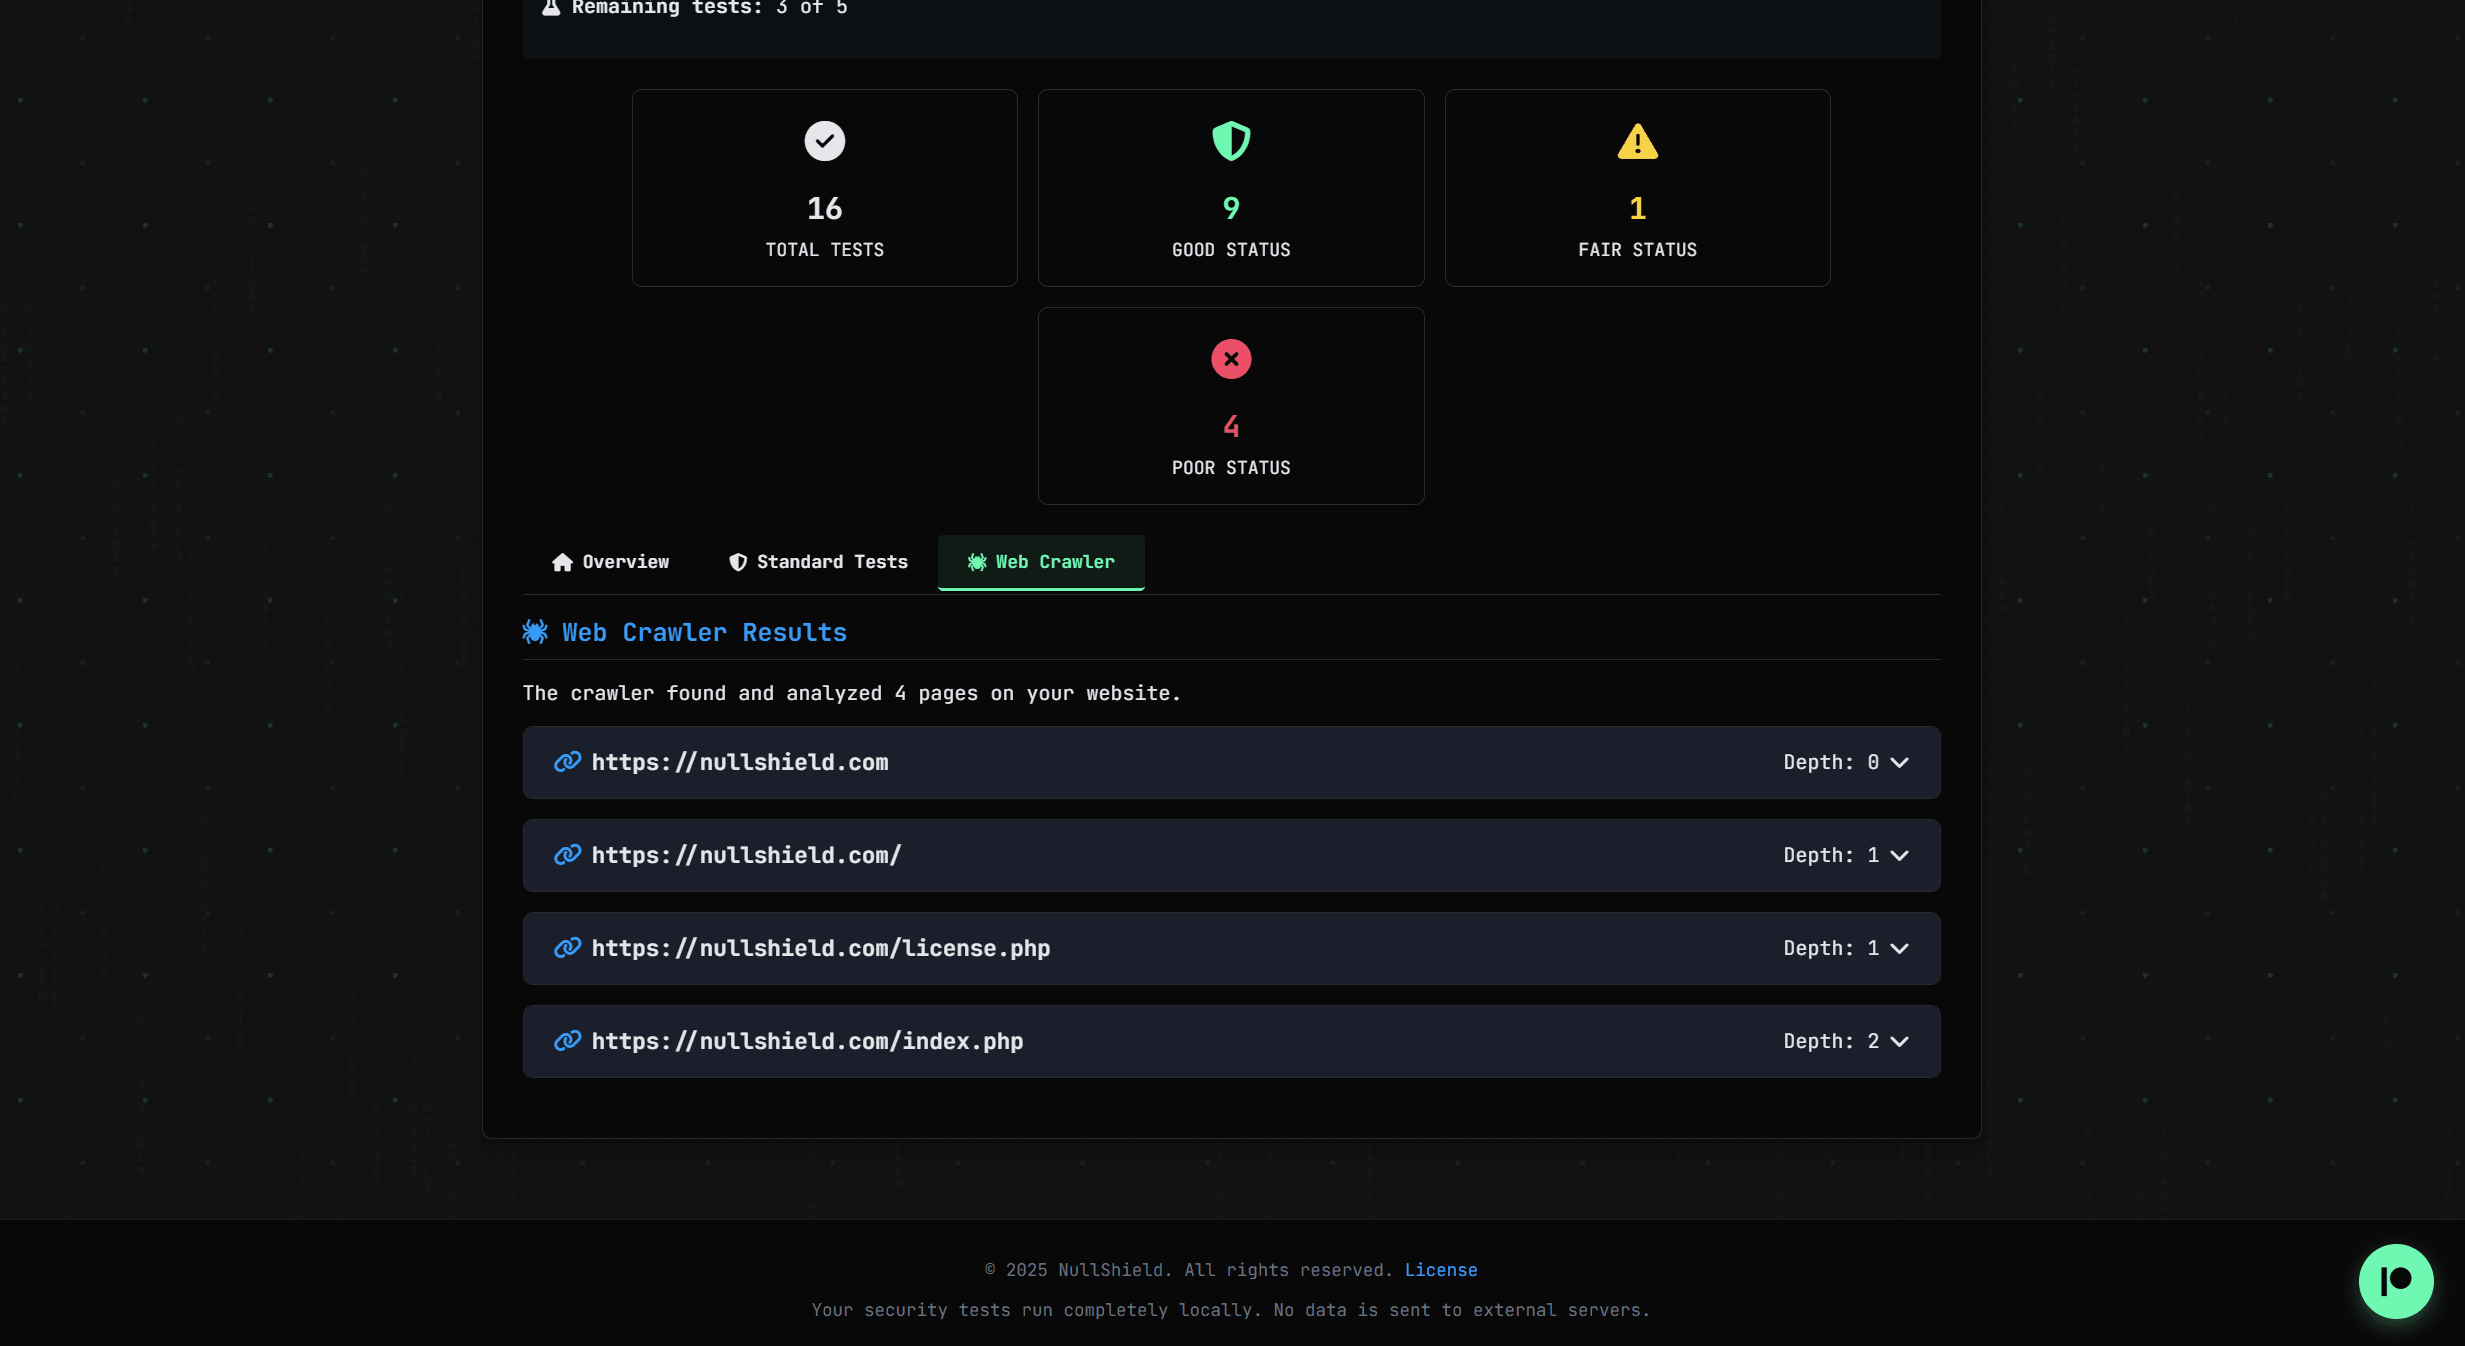Click the link icon beside index.php

567,1041
